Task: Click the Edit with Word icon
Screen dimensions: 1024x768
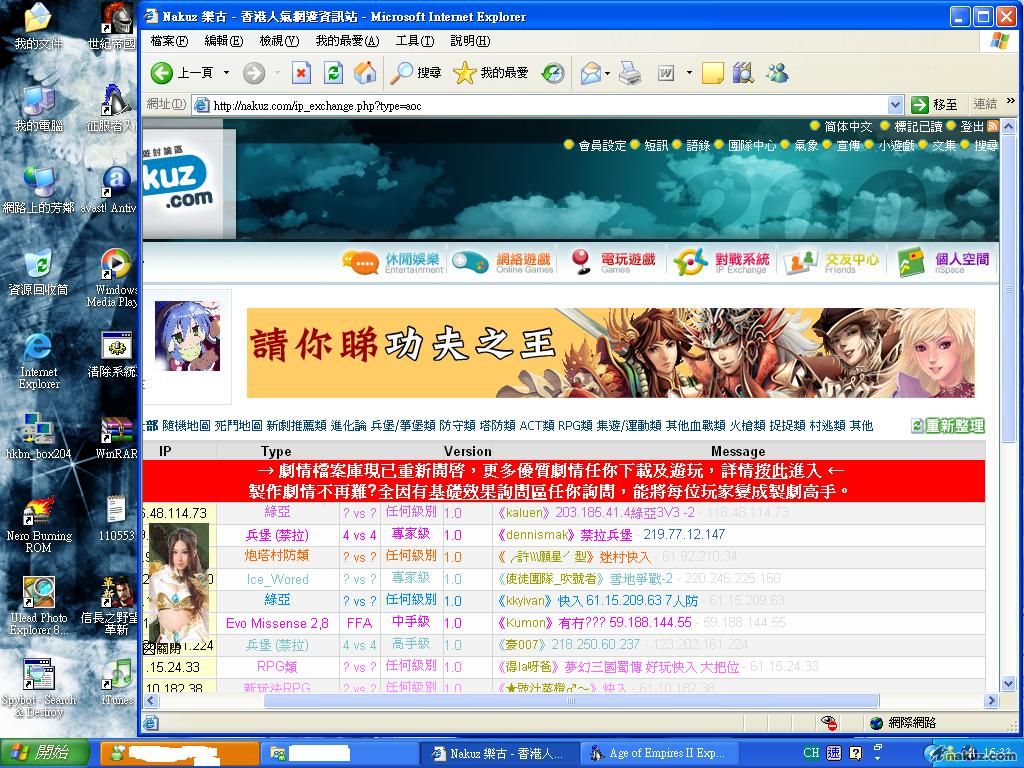Action: click(665, 73)
